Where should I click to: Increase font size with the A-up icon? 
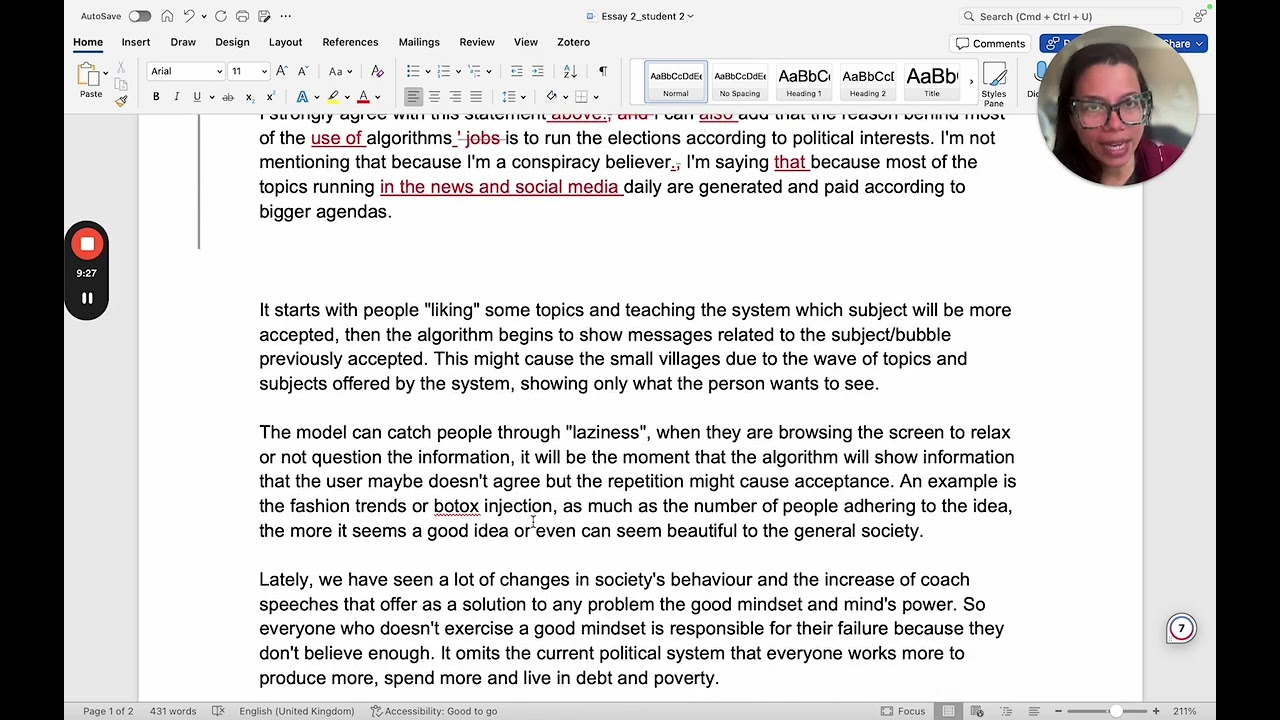pyautogui.click(x=283, y=71)
